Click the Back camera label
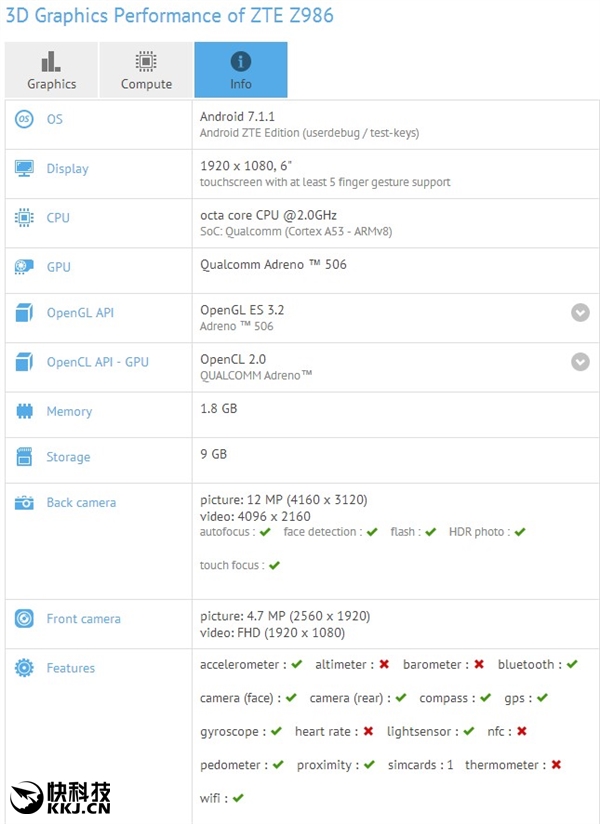 (81, 503)
